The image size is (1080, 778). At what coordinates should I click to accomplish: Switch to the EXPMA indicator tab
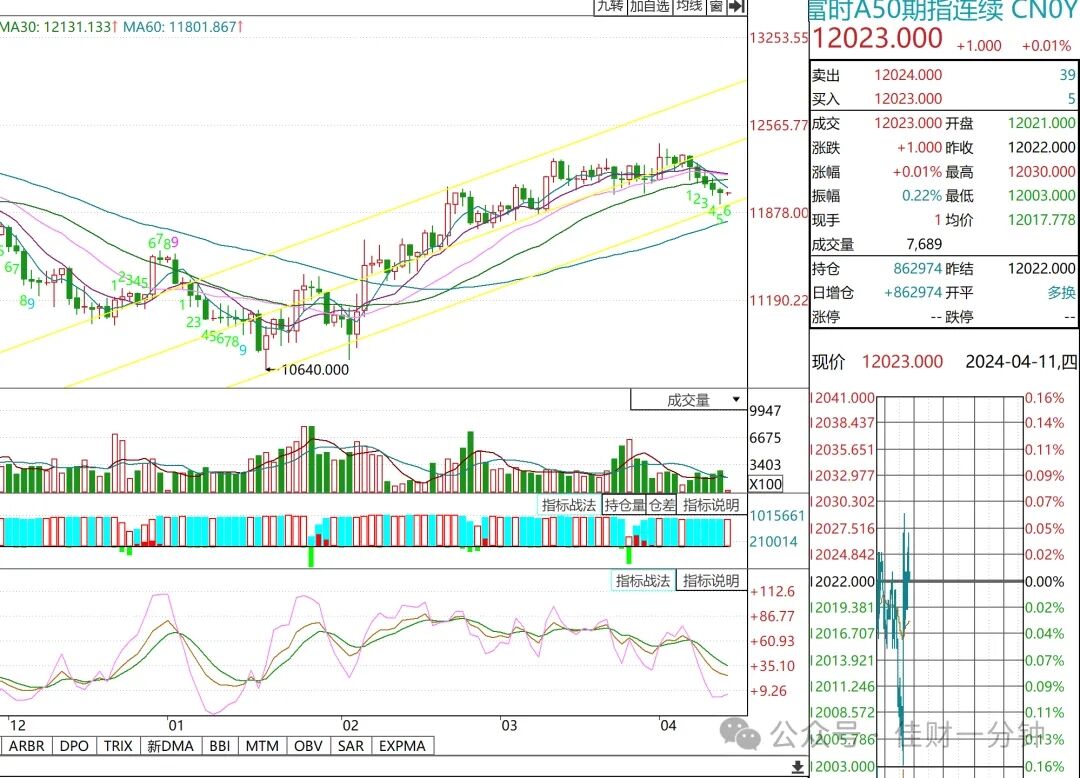tap(402, 746)
